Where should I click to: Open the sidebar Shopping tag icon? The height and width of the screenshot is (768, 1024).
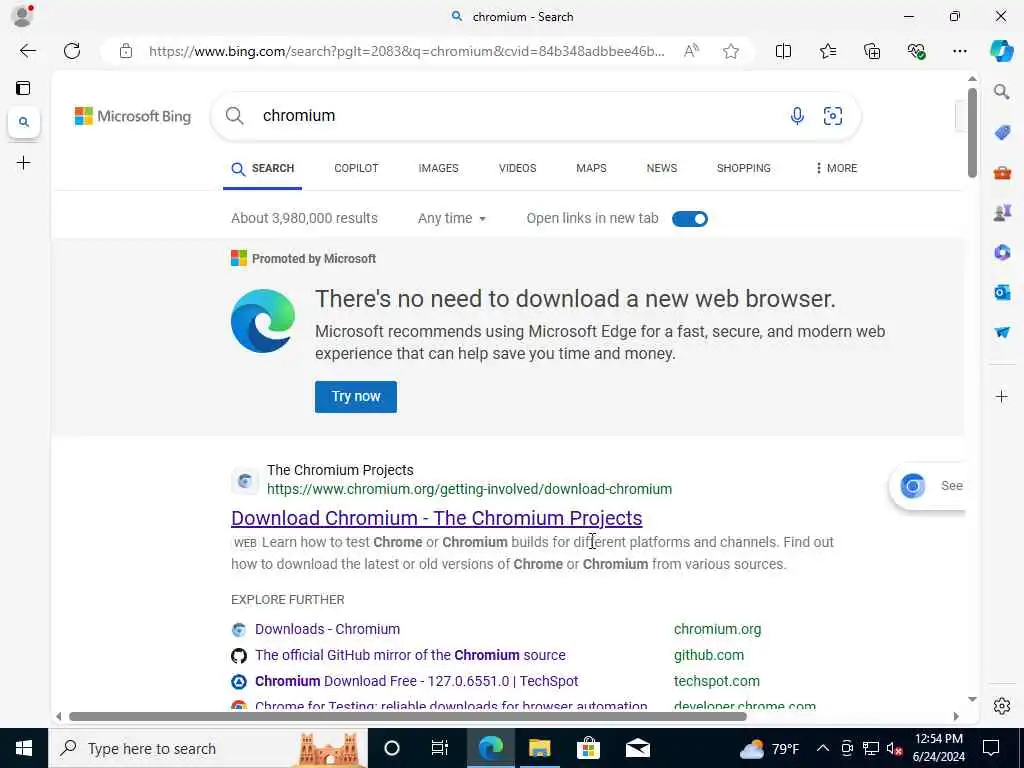(1002, 133)
